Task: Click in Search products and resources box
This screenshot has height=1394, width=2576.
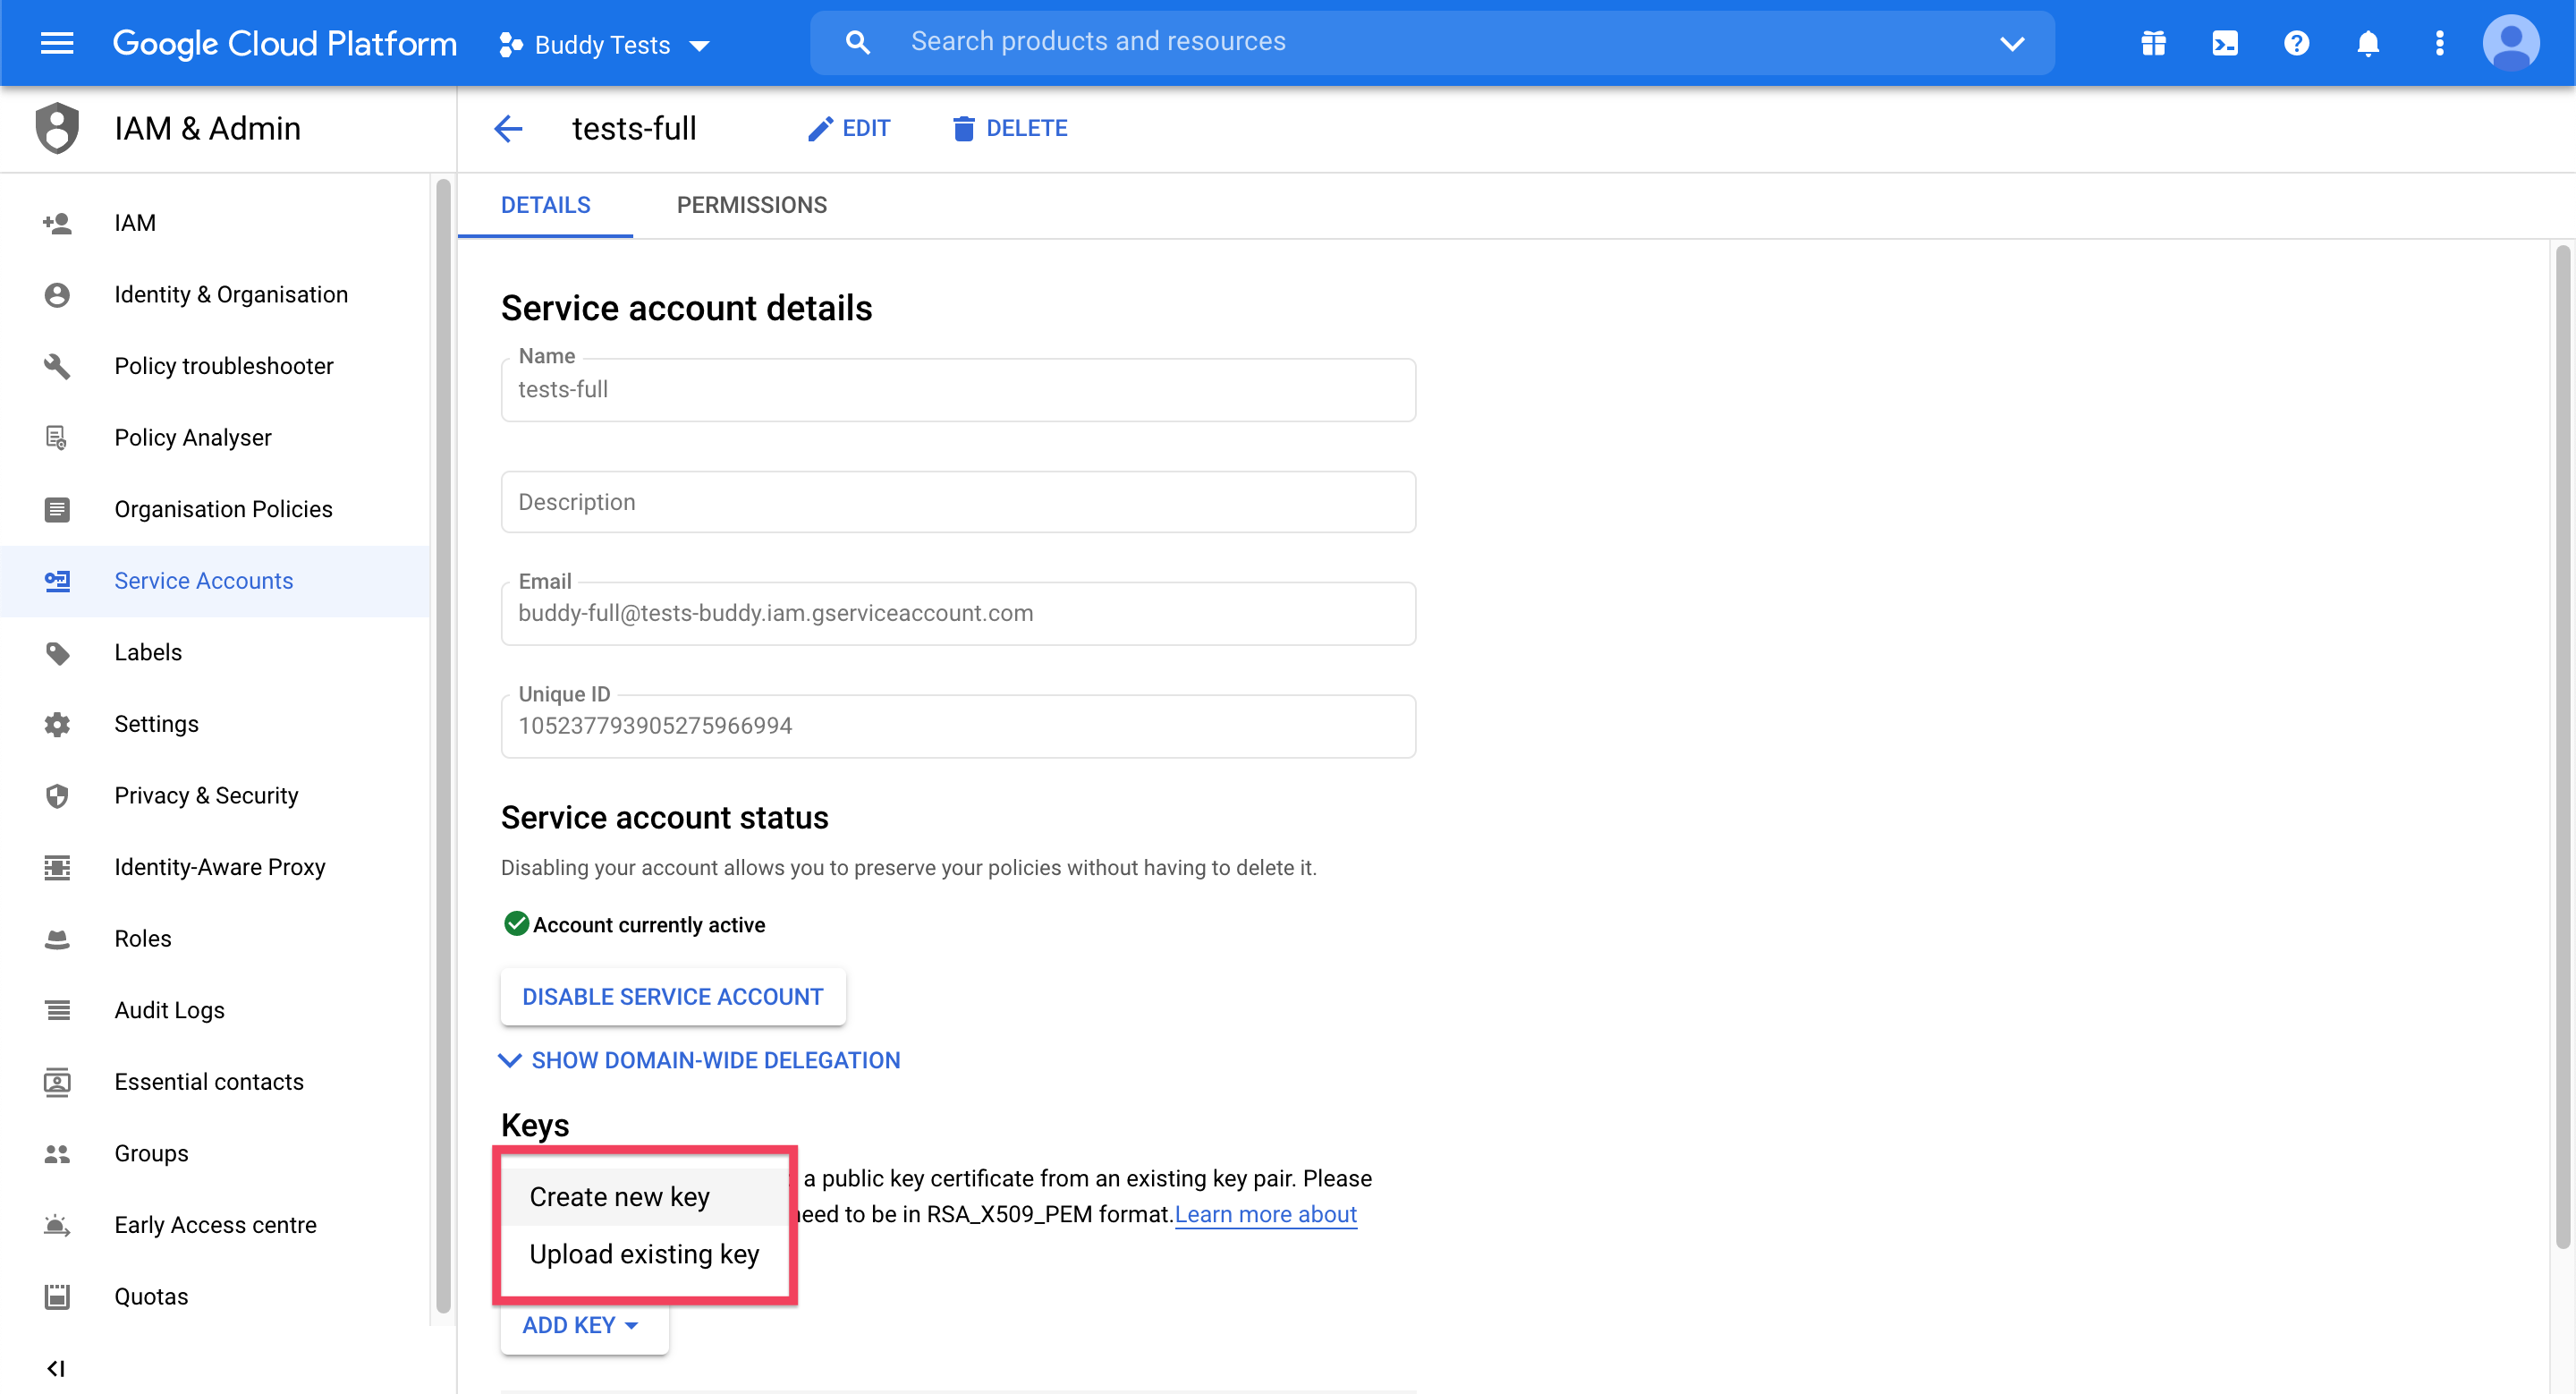Action: coord(1430,42)
